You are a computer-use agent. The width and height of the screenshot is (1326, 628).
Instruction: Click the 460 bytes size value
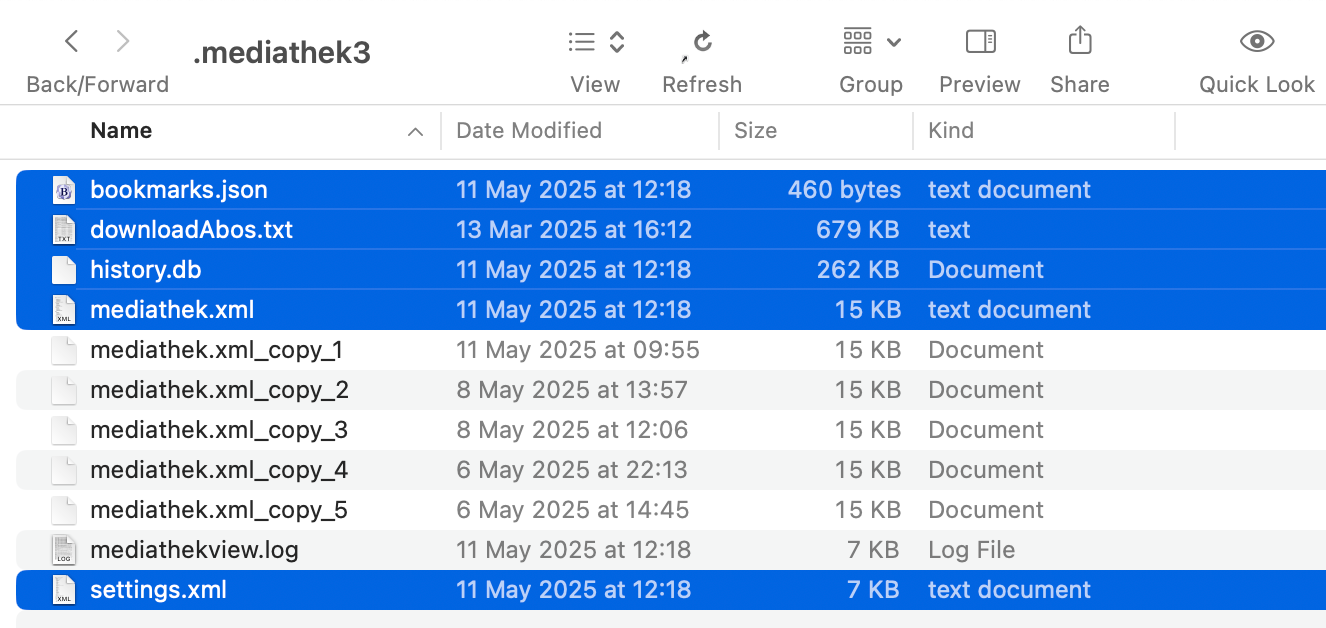pyautogui.click(x=844, y=190)
